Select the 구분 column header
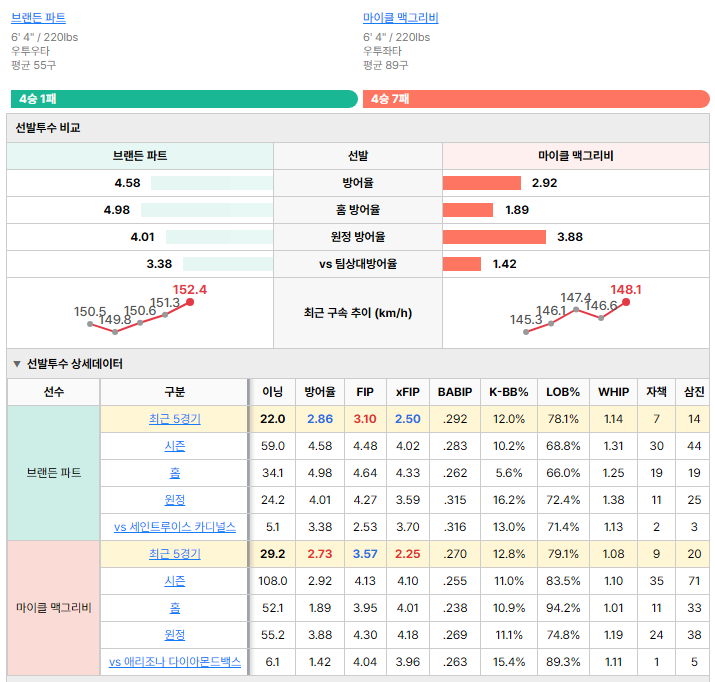The width and height of the screenshot is (715, 682). (x=175, y=392)
